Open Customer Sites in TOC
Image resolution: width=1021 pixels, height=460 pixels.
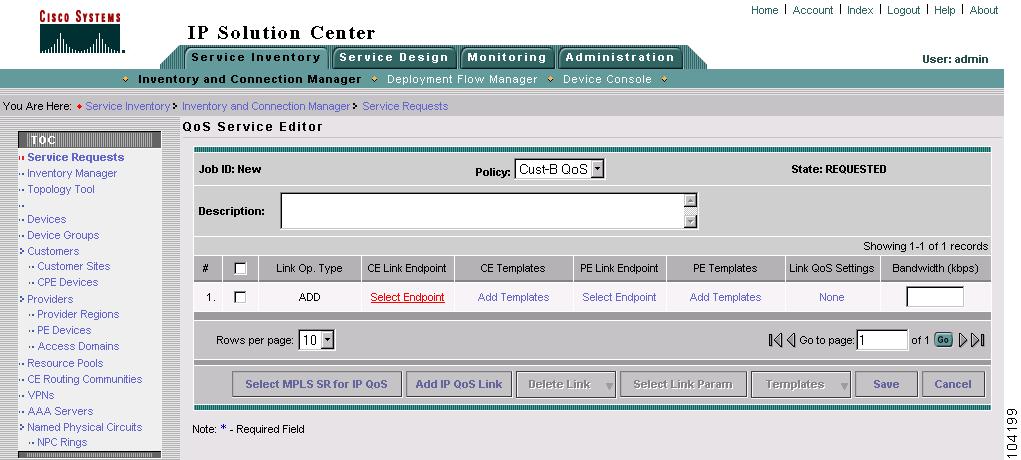click(74, 266)
